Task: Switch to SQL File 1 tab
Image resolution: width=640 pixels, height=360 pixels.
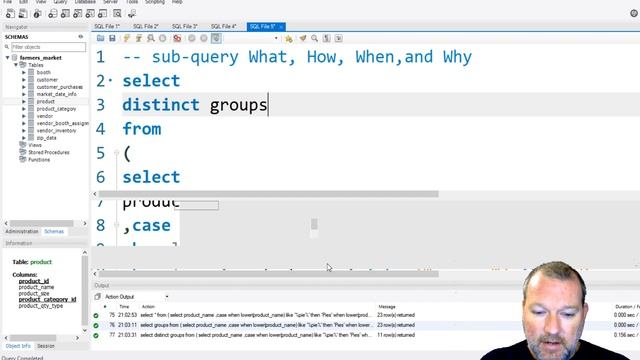Action: pos(107,27)
